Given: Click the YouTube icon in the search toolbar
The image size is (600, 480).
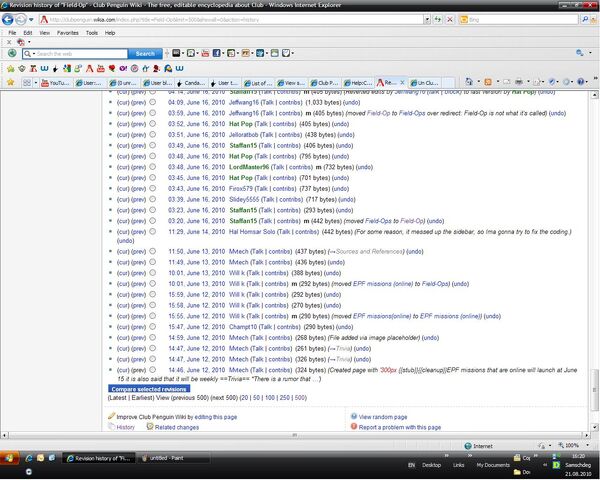Looking at the screenshot, I should coord(205,53).
